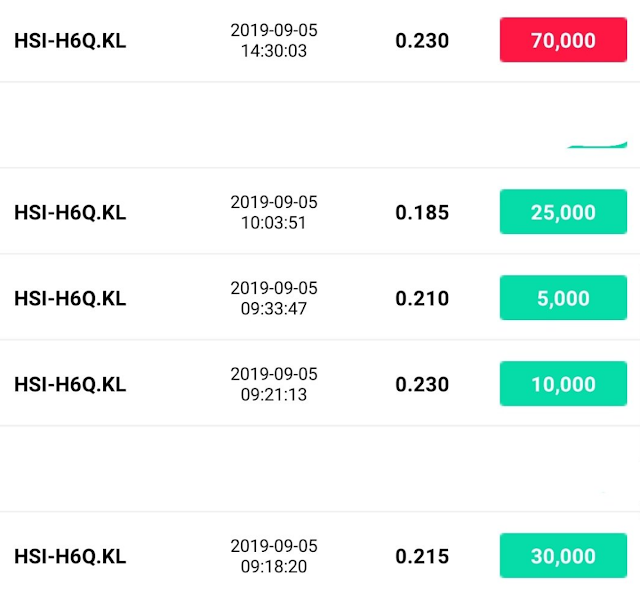Click the timestamp 2019-09-05 09:18:20
The image size is (640, 592).
(274, 556)
